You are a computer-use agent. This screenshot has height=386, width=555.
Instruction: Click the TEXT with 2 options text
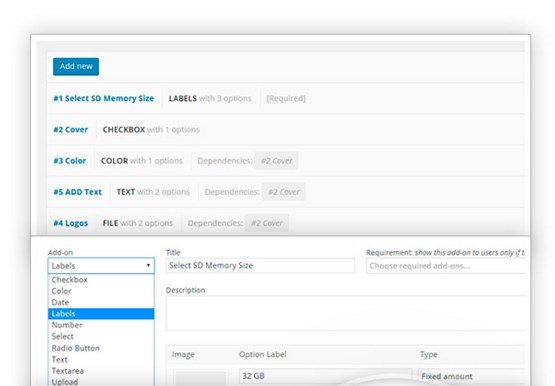coord(153,192)
